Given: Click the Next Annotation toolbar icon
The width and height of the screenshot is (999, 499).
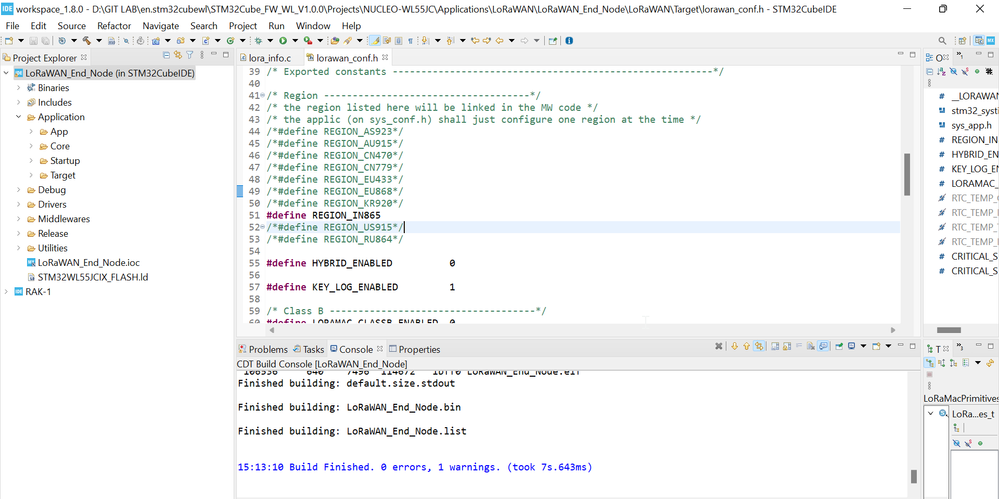Looking at the screenshot, I should (x=425, y=40).
